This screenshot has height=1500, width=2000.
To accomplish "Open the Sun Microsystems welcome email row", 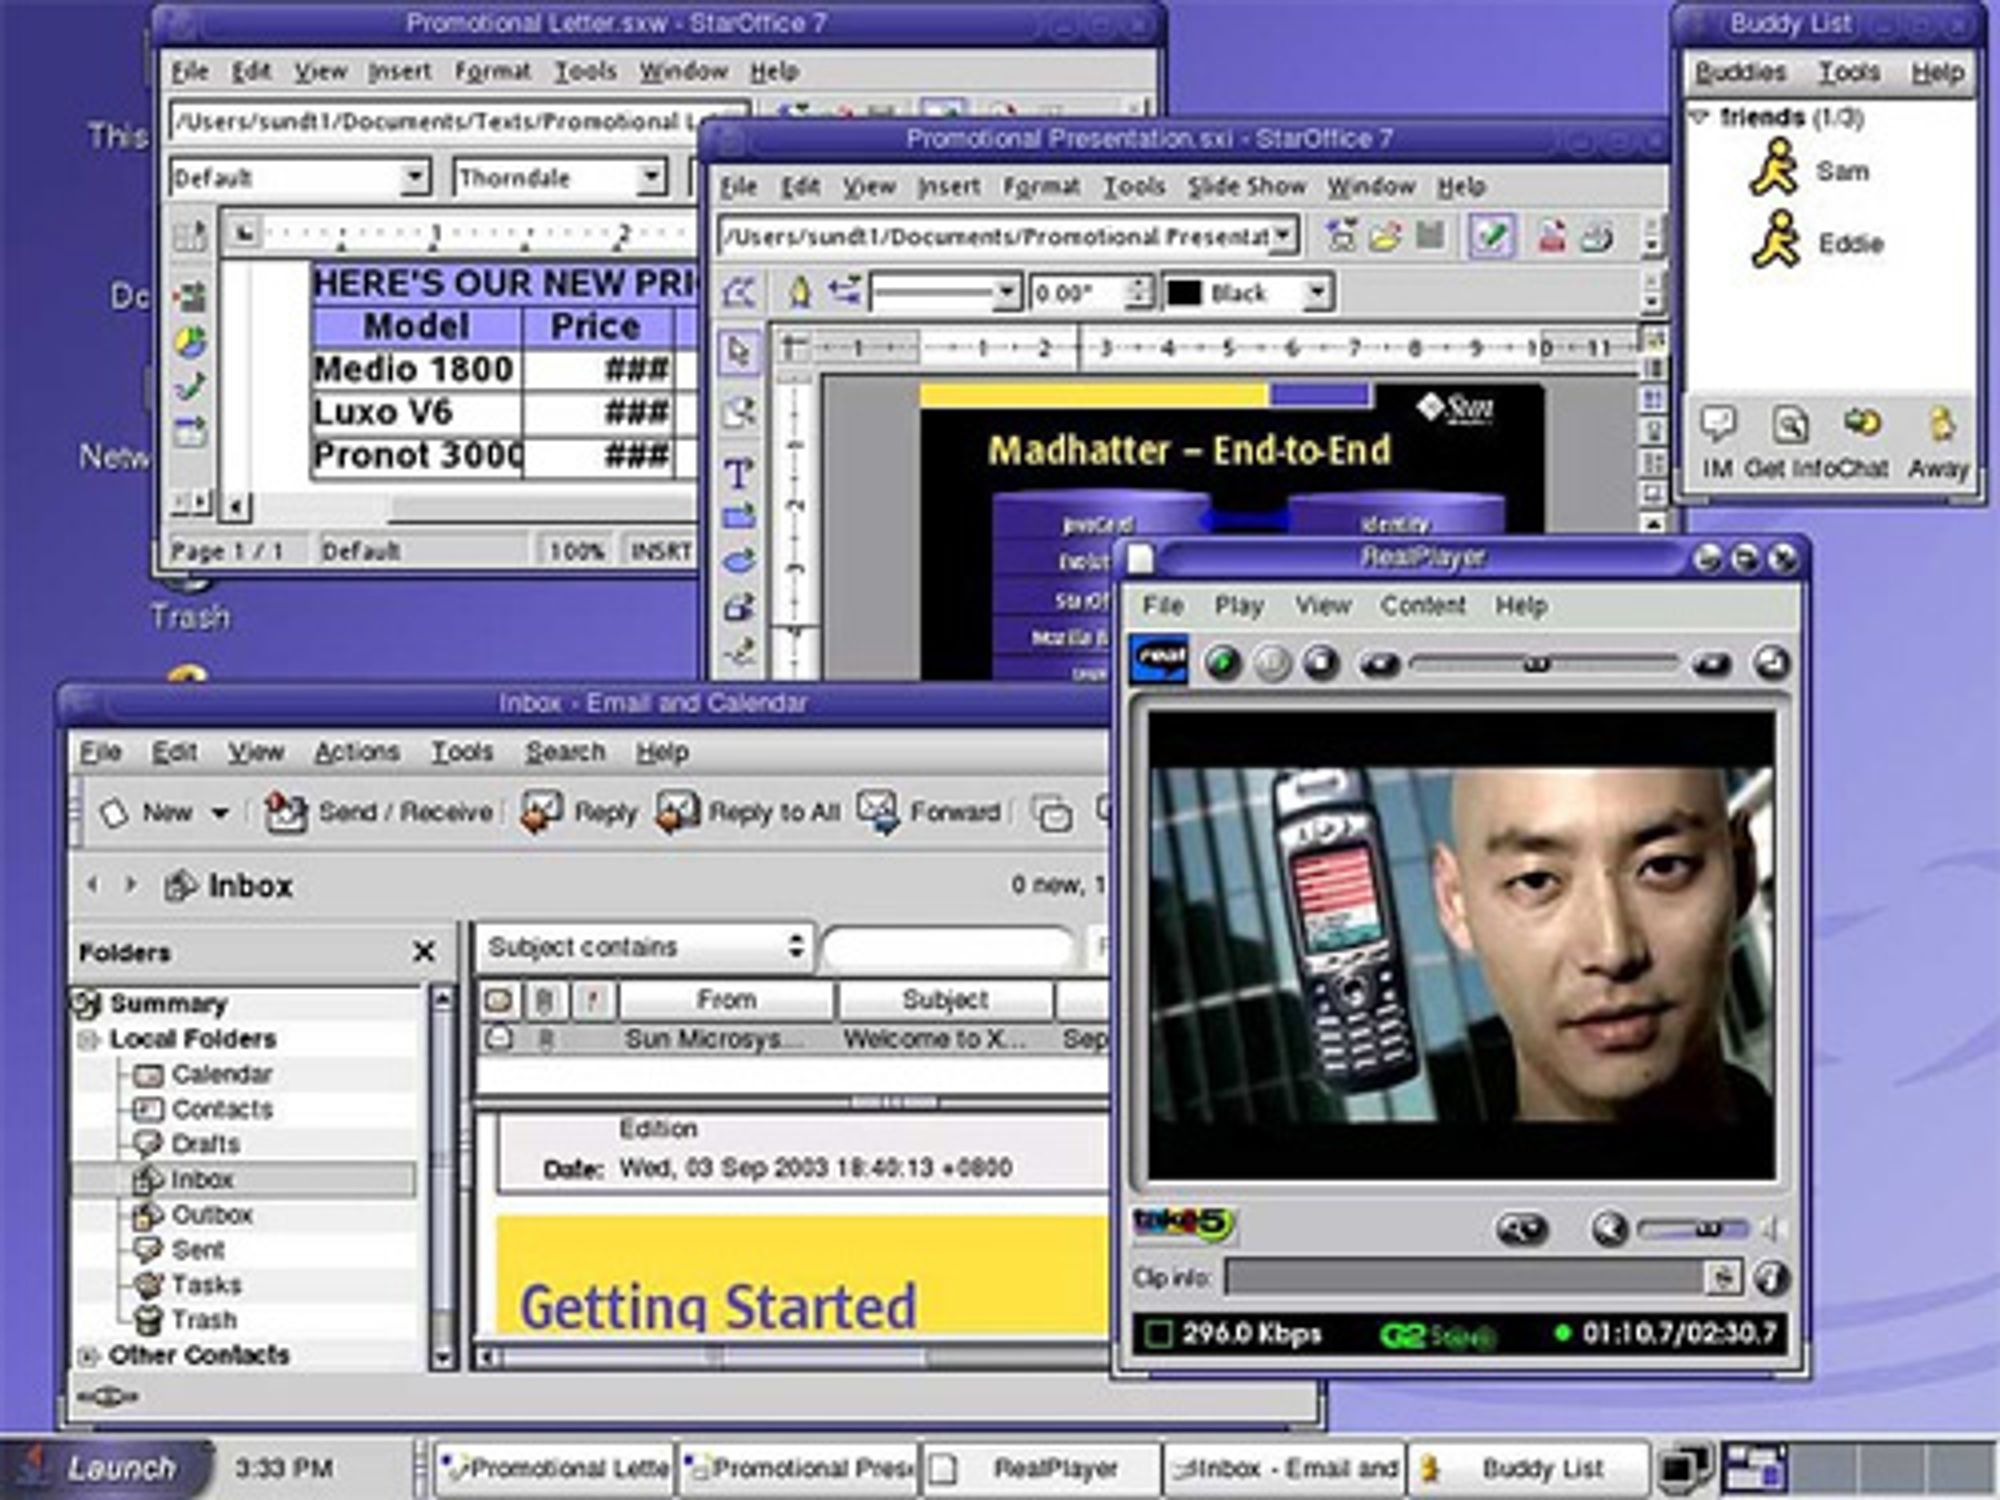I will 795,1039.
